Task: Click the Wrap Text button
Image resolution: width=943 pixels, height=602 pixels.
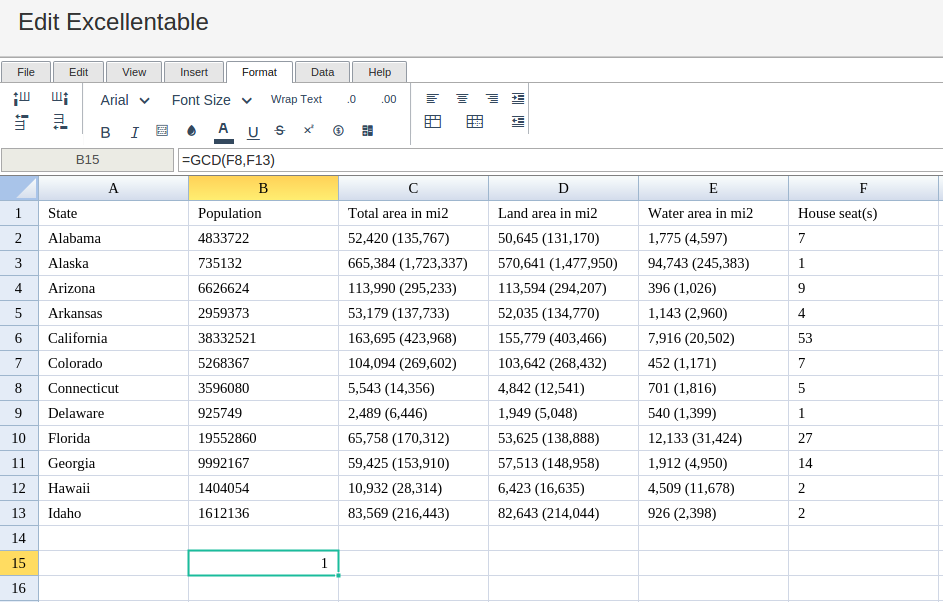Action: (296, 99)
